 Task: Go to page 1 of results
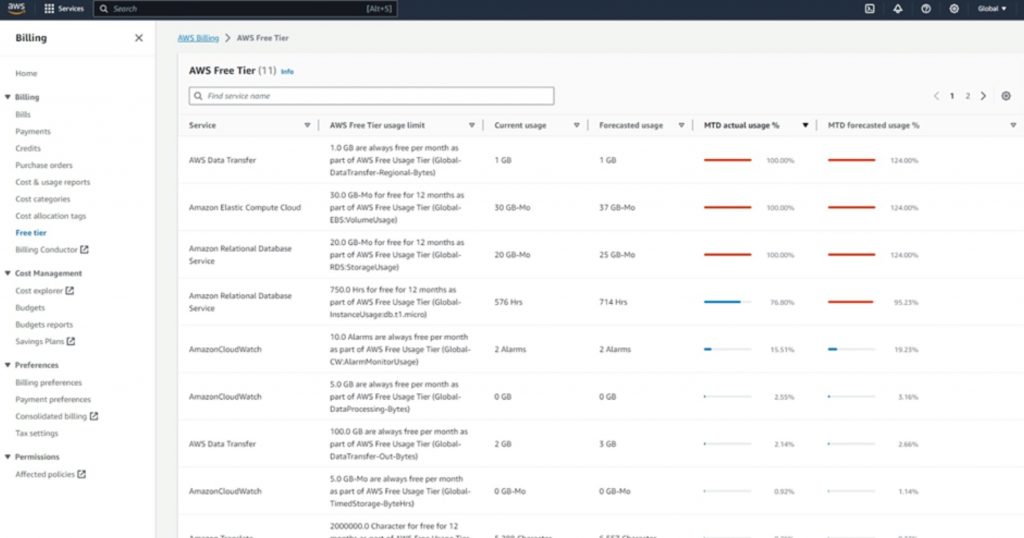952,96
